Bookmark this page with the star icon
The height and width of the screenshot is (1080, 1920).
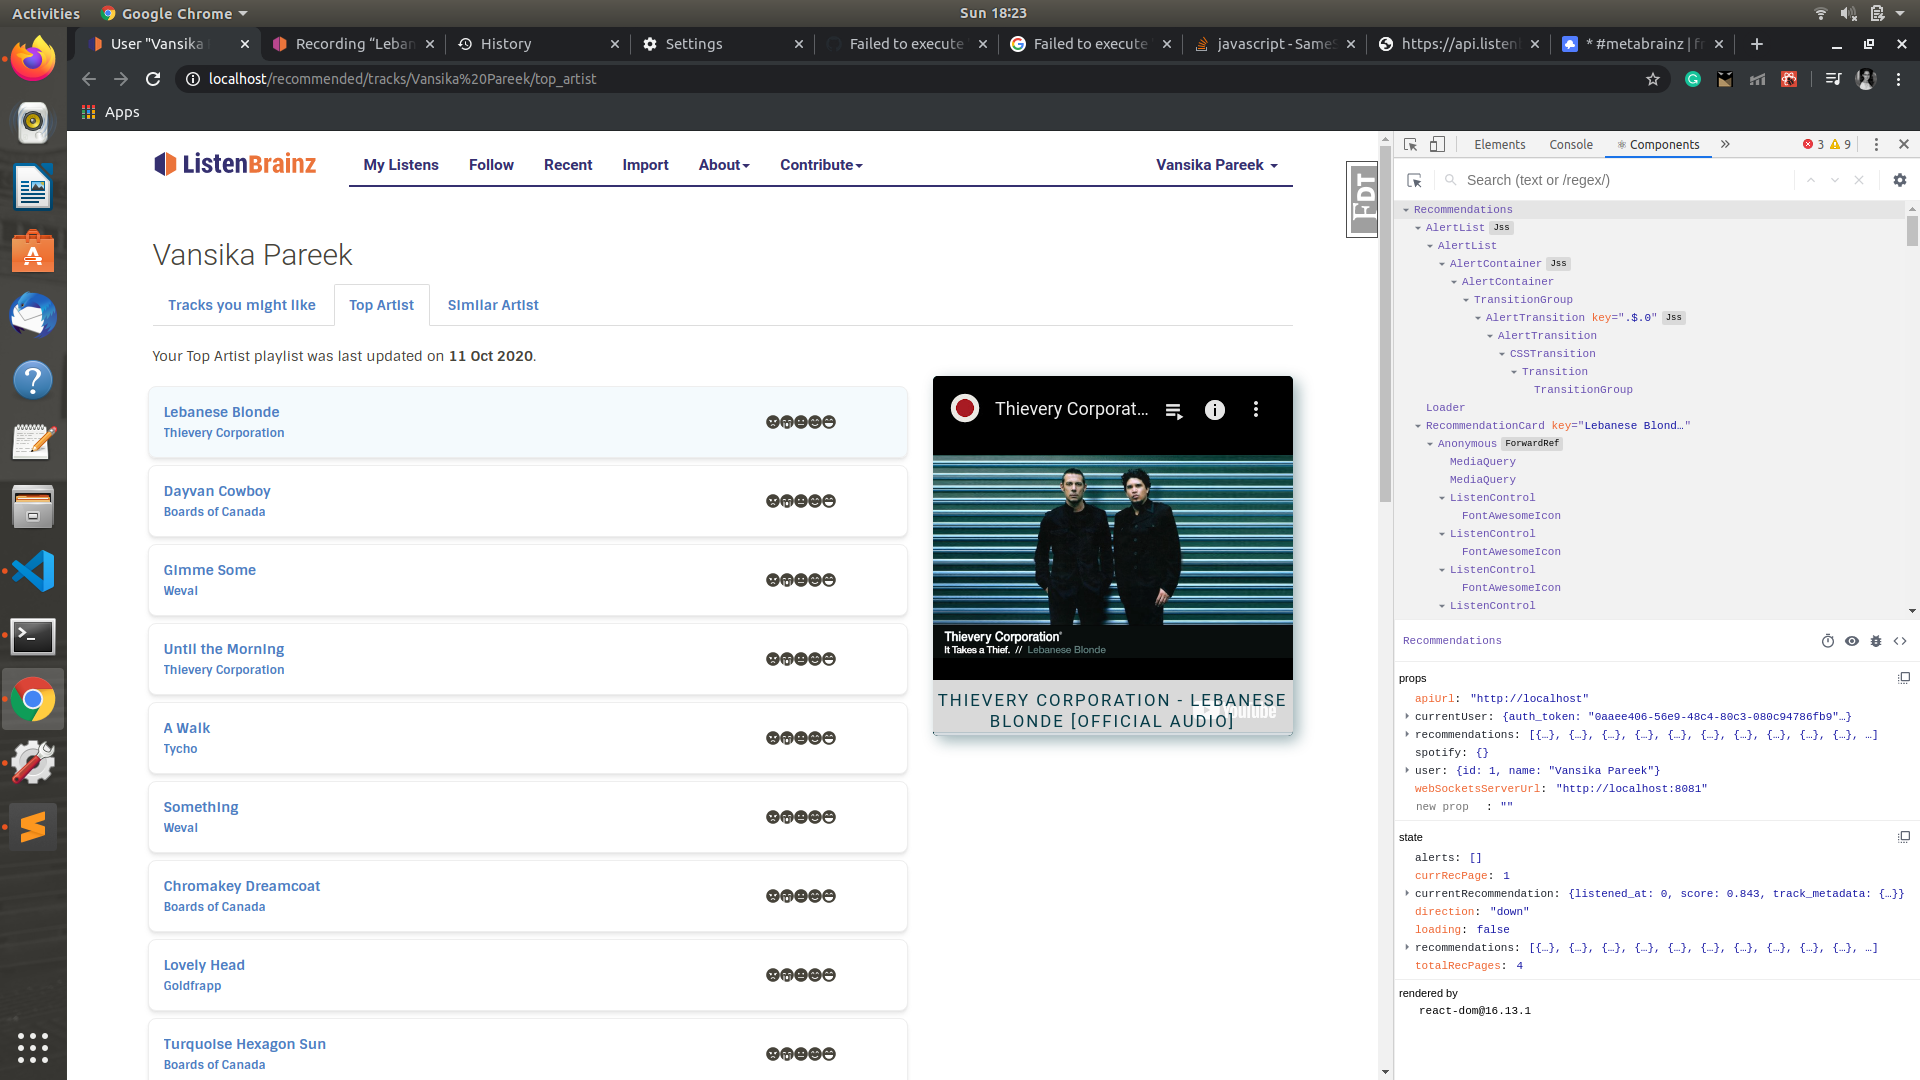pyautogui.click(x=1653, y=79)
